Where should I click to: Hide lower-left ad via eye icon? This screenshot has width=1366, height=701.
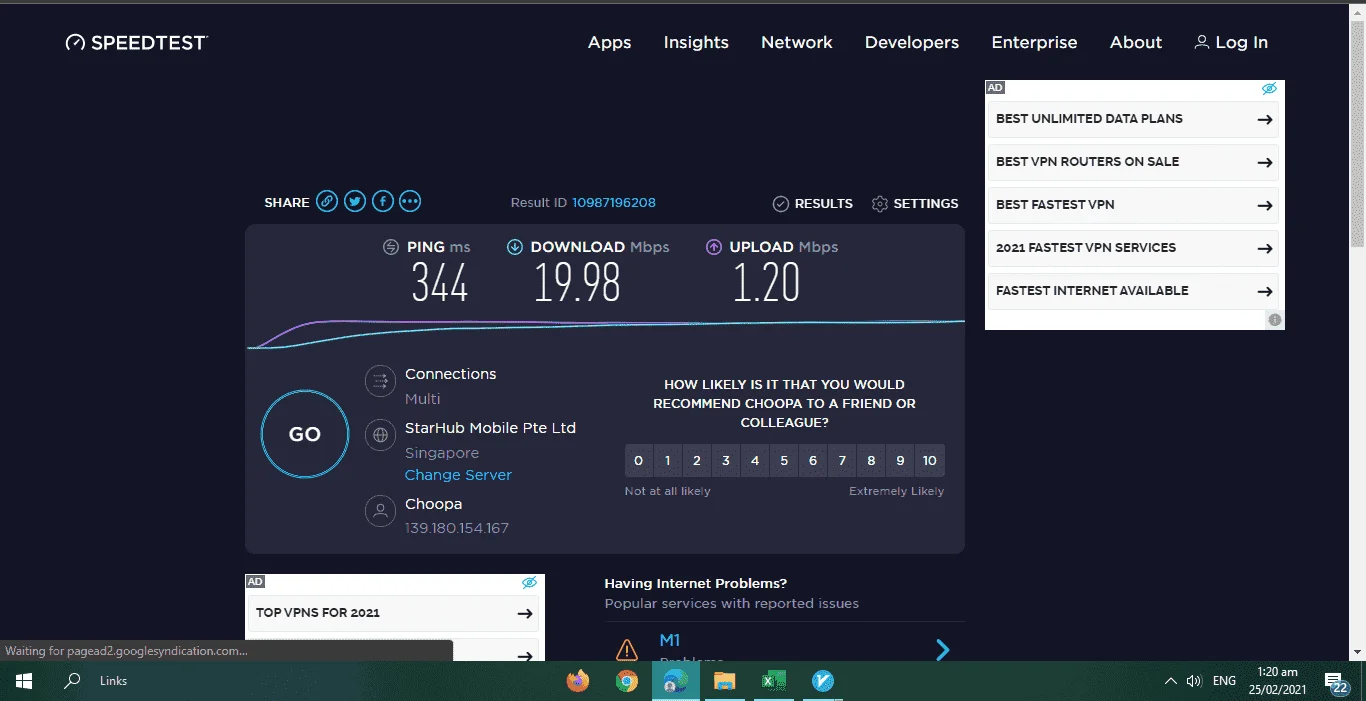[529, 582]
